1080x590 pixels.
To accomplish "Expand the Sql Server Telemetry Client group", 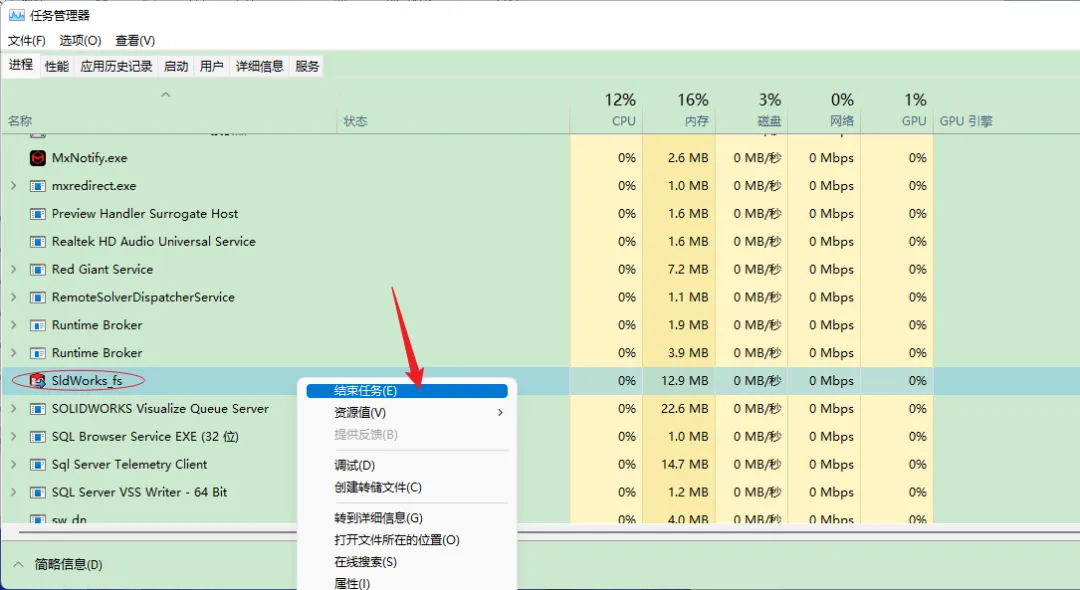I will pos(13,465).
